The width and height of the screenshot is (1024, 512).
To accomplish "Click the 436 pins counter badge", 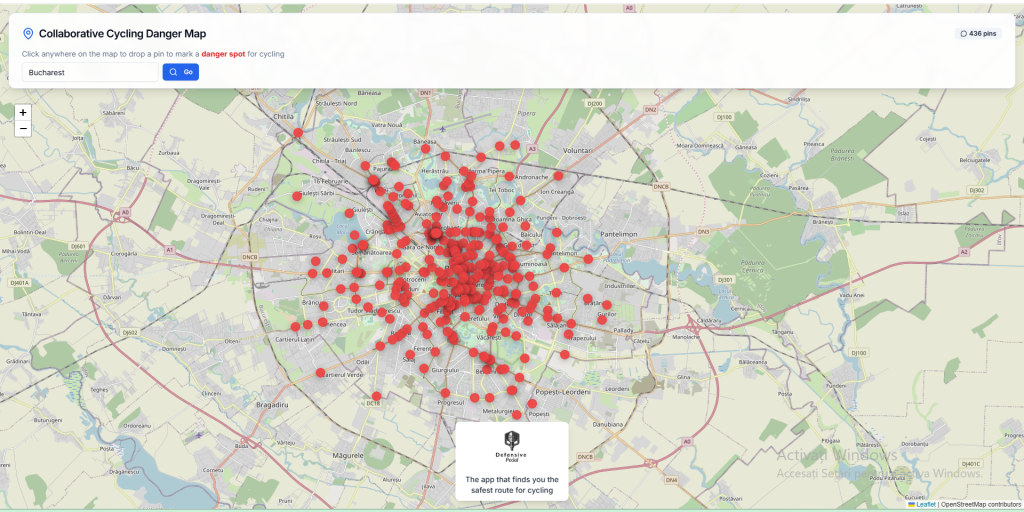I will [978, 33].
